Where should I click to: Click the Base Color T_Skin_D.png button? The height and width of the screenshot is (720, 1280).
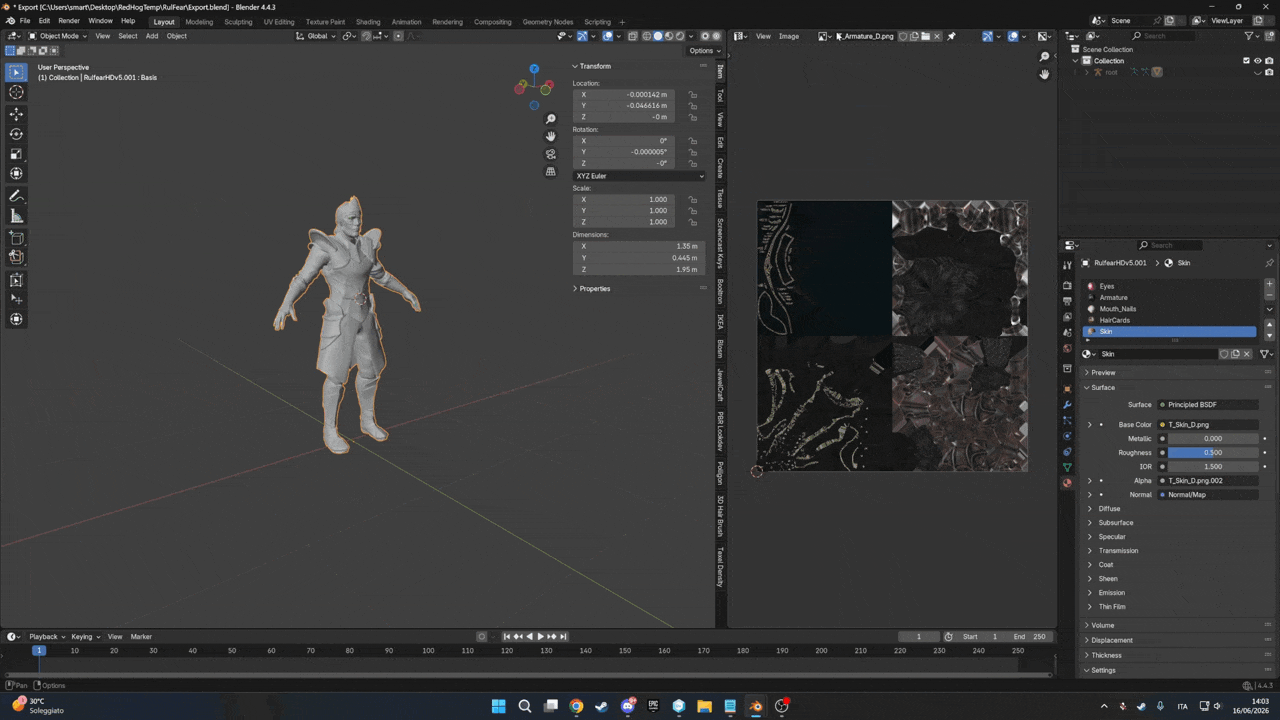pos(1208,425)
